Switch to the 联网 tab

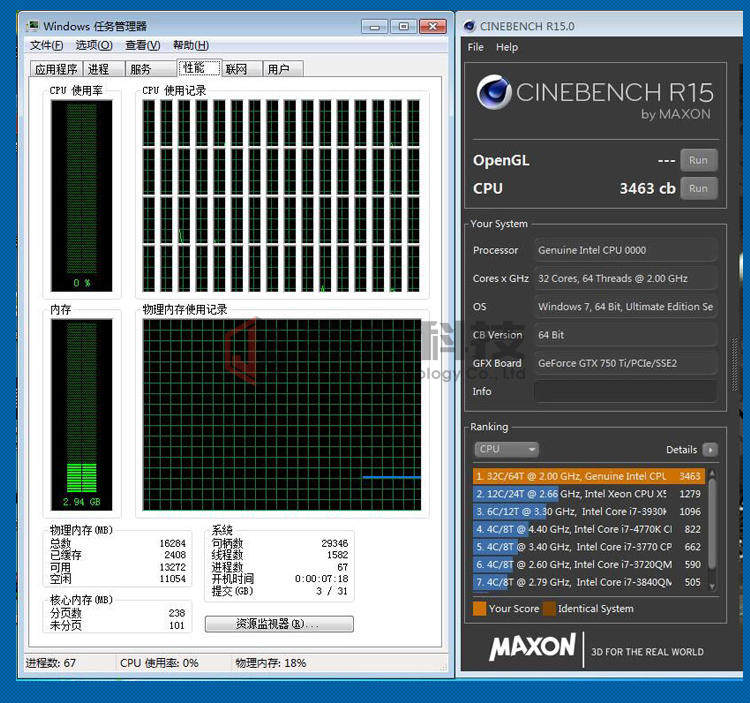242,69
